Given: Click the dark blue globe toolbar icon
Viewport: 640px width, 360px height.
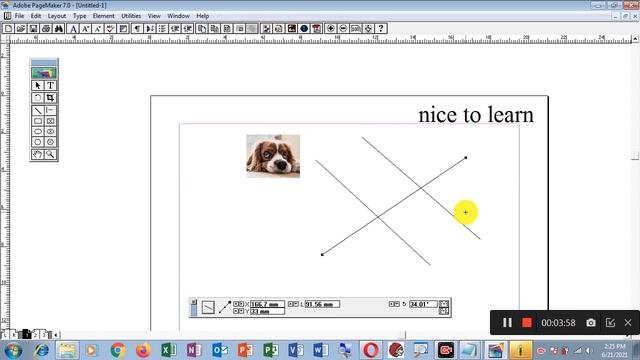Looking at the screenshot, I should coord(304,29).
